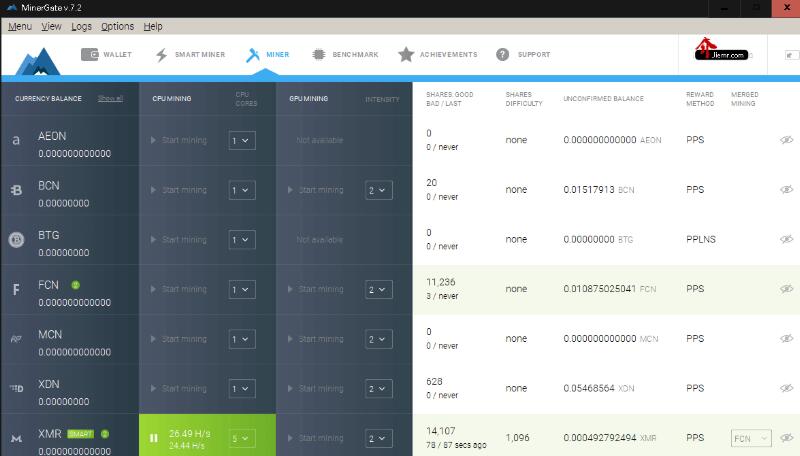Toggle visibility eye for AEON row
The image size is (800, 456).
(x=786, y=140)
